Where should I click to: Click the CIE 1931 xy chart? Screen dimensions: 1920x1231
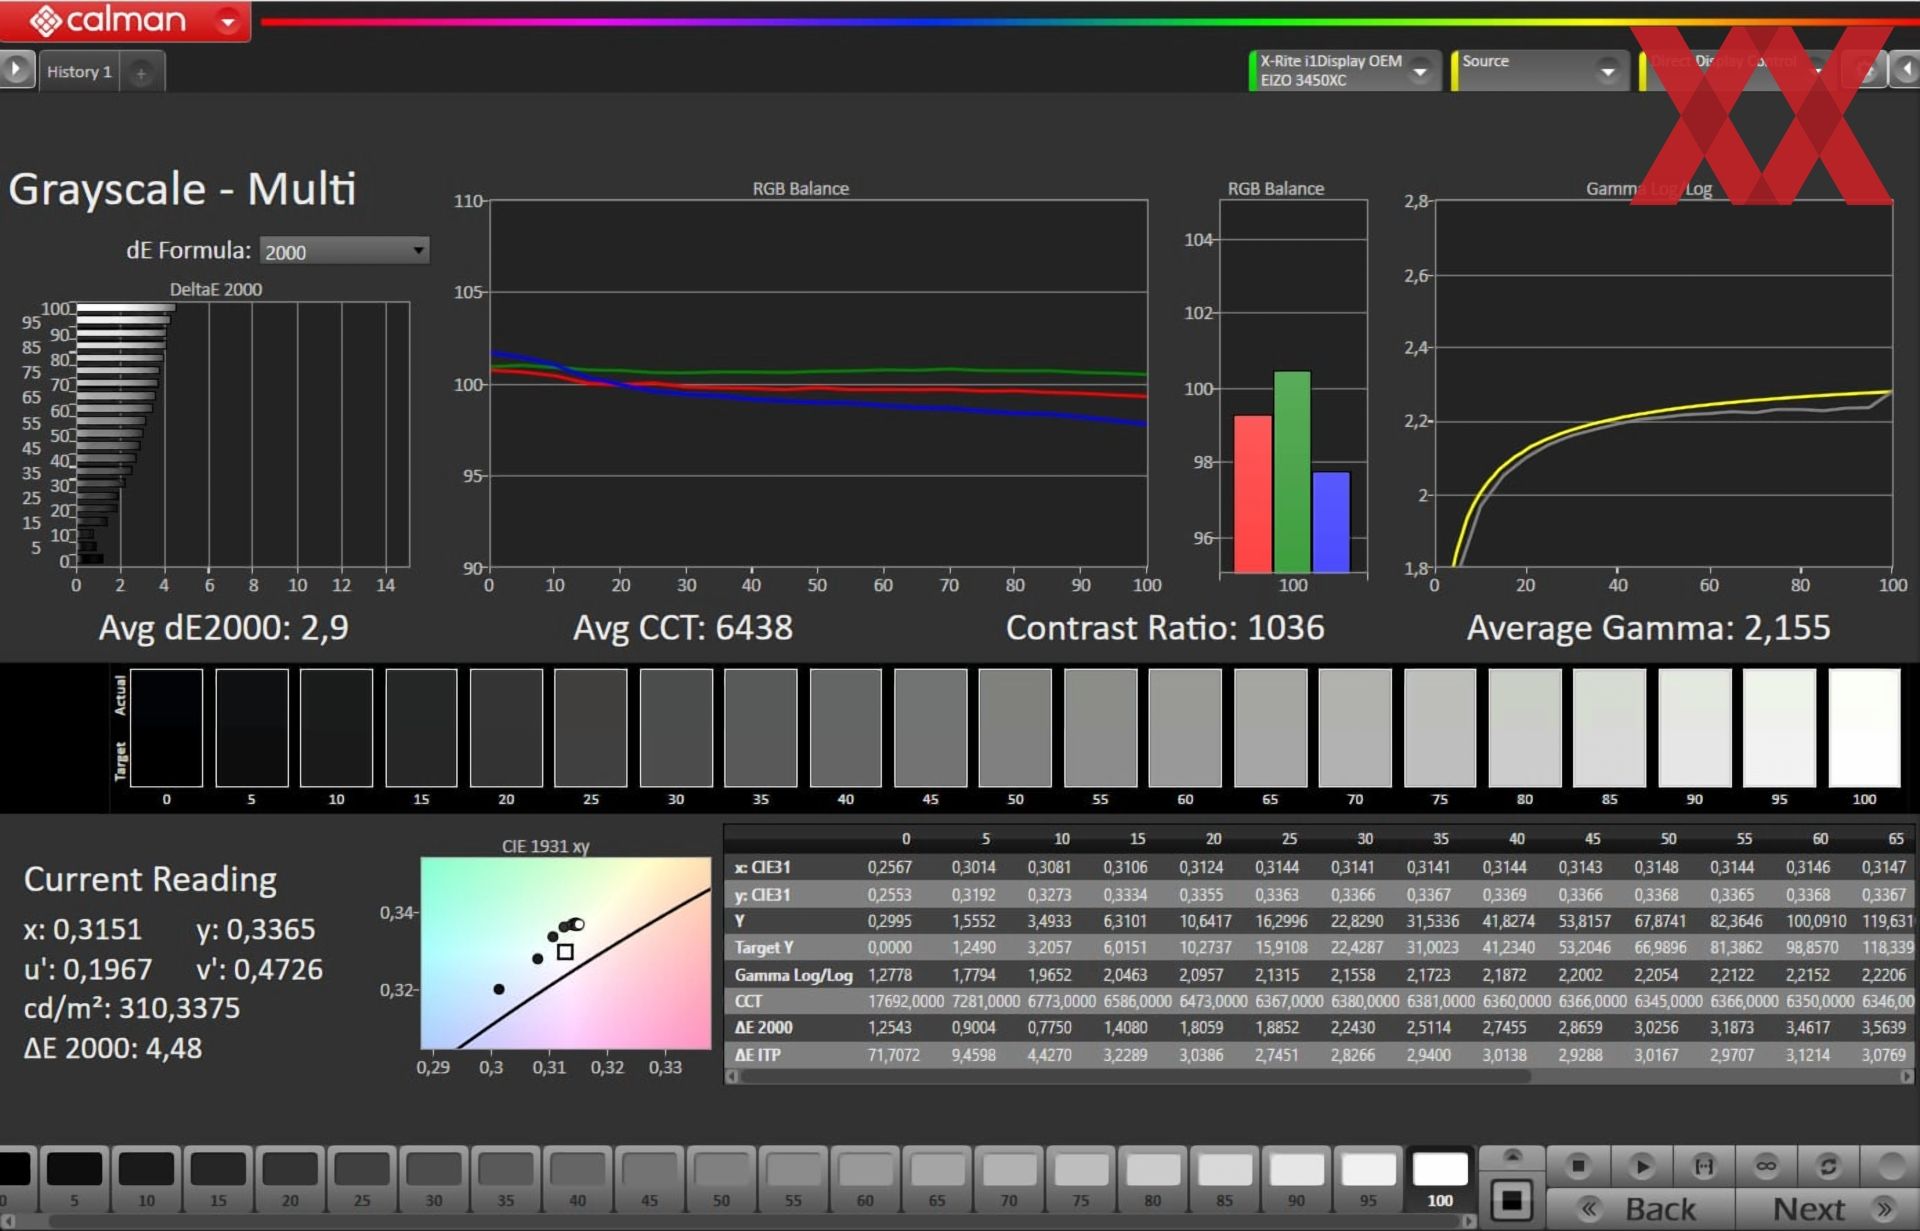point(565,953)
